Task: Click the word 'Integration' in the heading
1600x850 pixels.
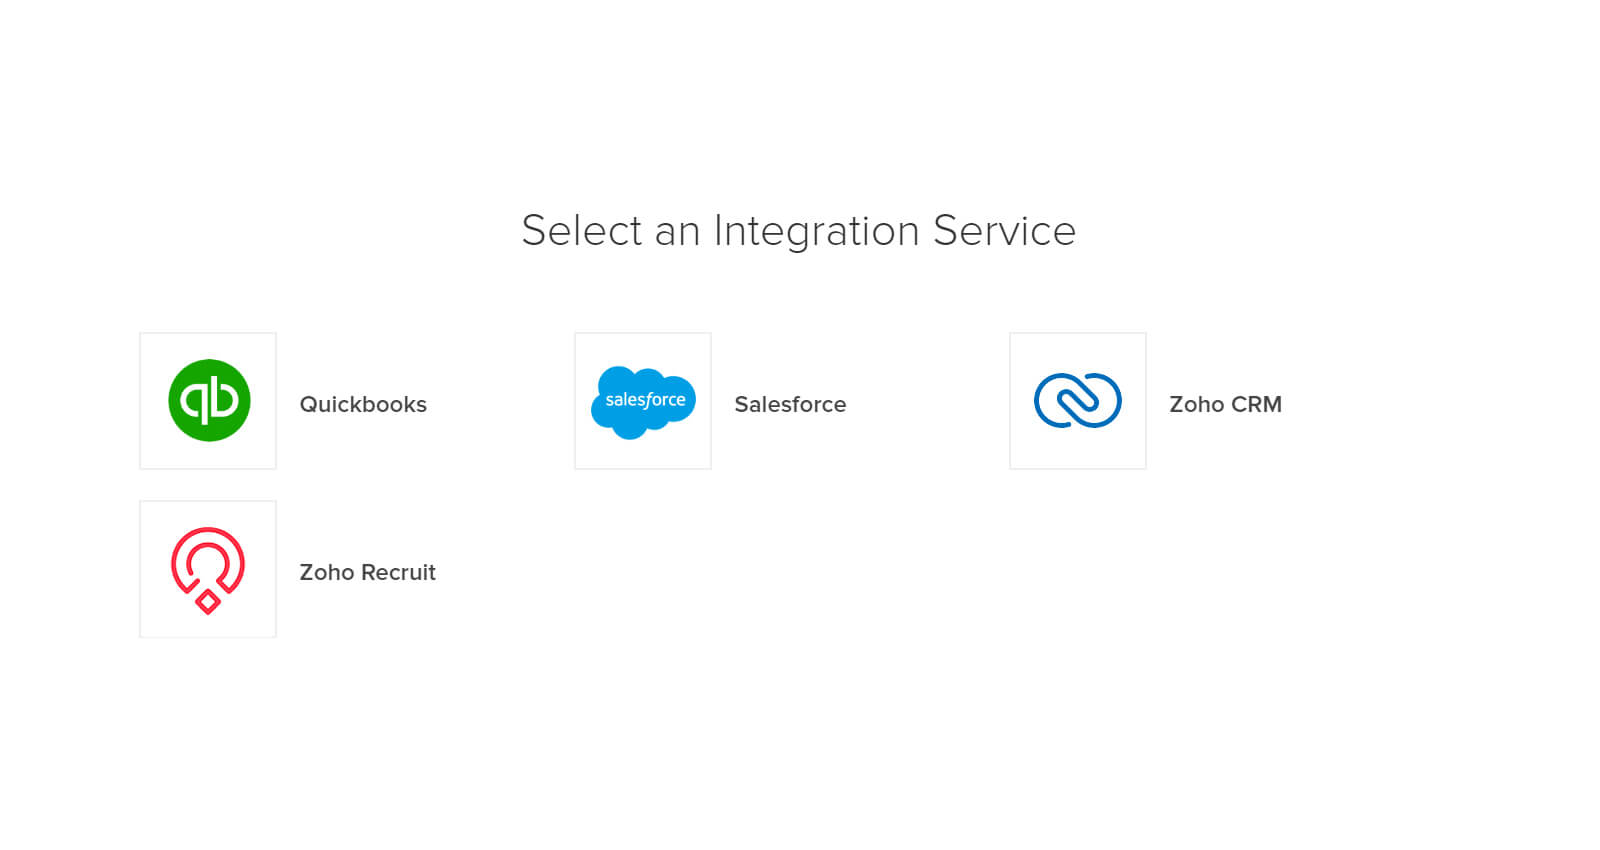Action: click(816, 231)
